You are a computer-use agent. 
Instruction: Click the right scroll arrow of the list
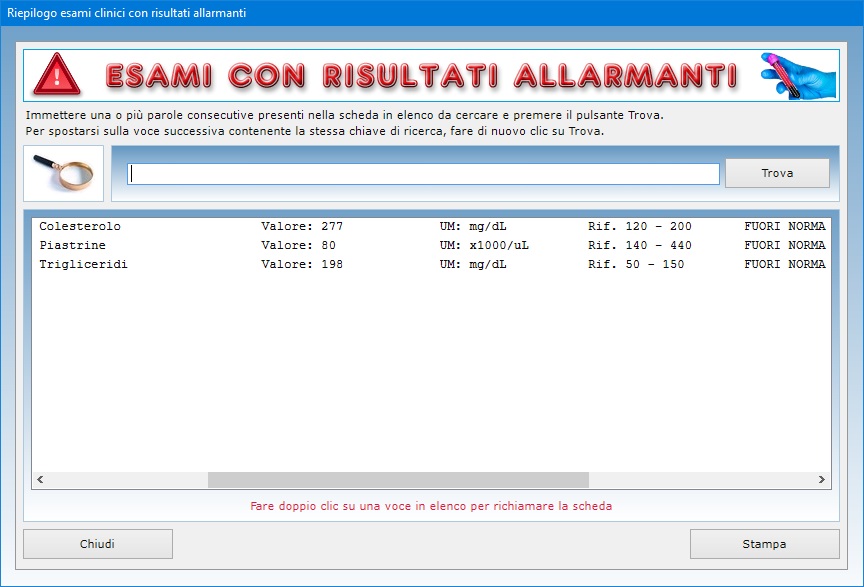coord(822,480)
